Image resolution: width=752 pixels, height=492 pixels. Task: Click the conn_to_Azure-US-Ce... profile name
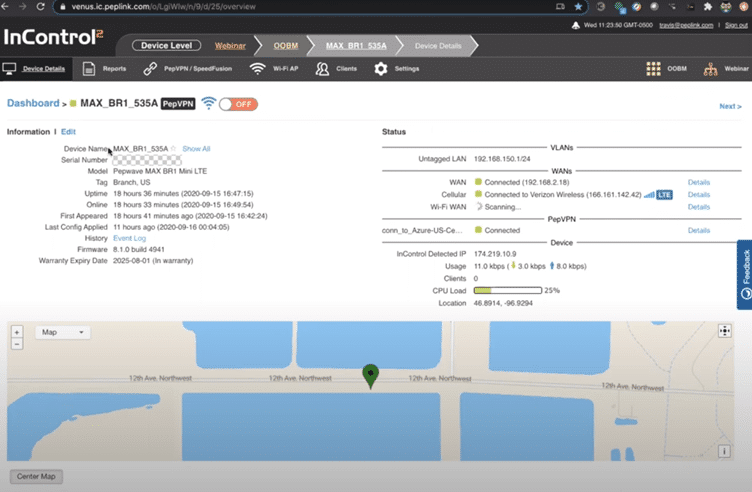coord(422,231)
